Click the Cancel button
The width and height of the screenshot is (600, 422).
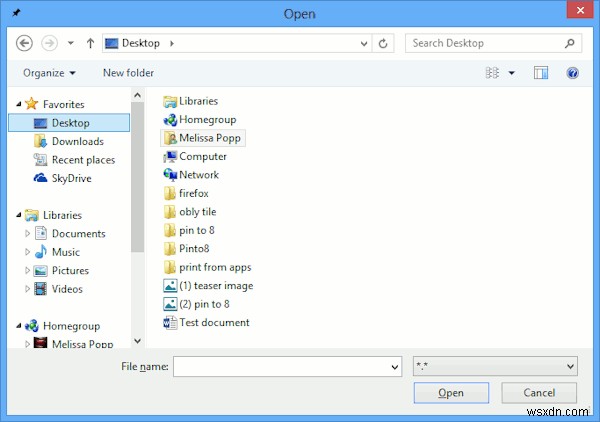[539, 393]
